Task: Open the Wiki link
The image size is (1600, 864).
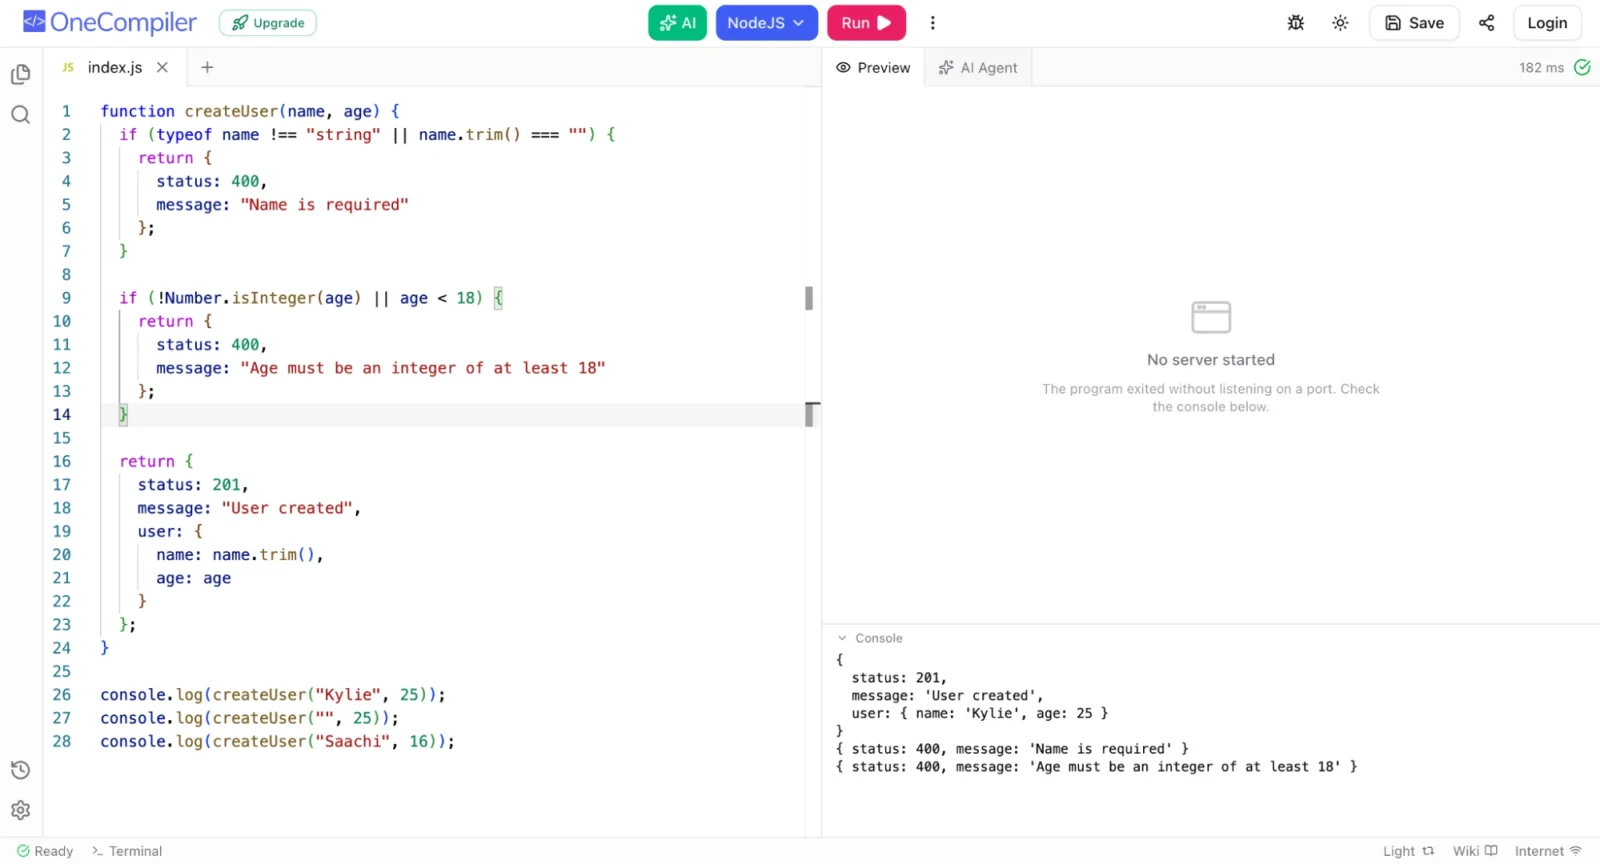Action: pos(1475,851)
